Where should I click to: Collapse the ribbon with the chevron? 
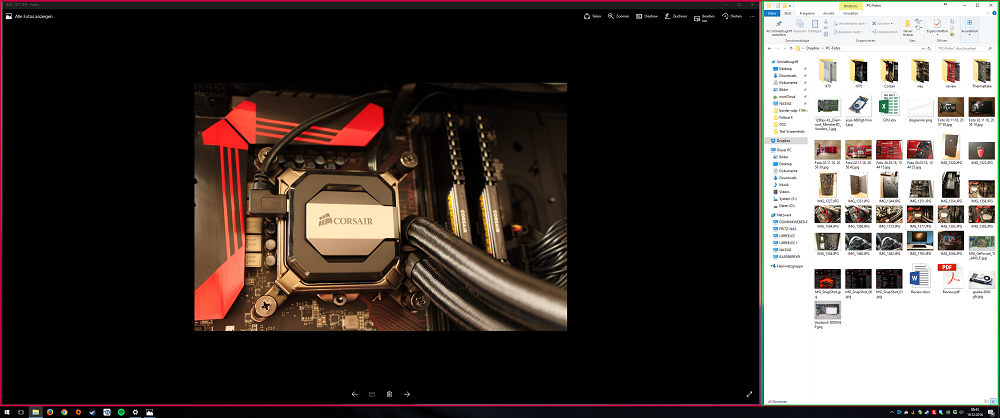coord(988,13)
